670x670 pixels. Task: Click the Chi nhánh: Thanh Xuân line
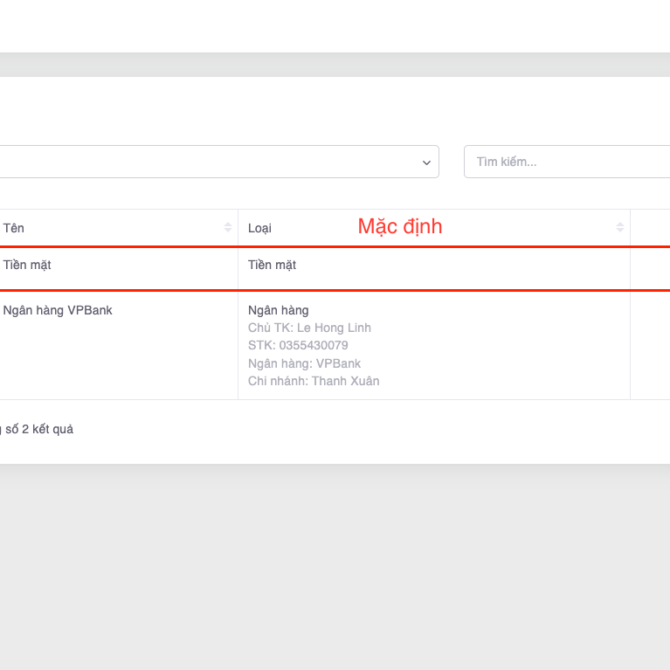tap(313, 381)
